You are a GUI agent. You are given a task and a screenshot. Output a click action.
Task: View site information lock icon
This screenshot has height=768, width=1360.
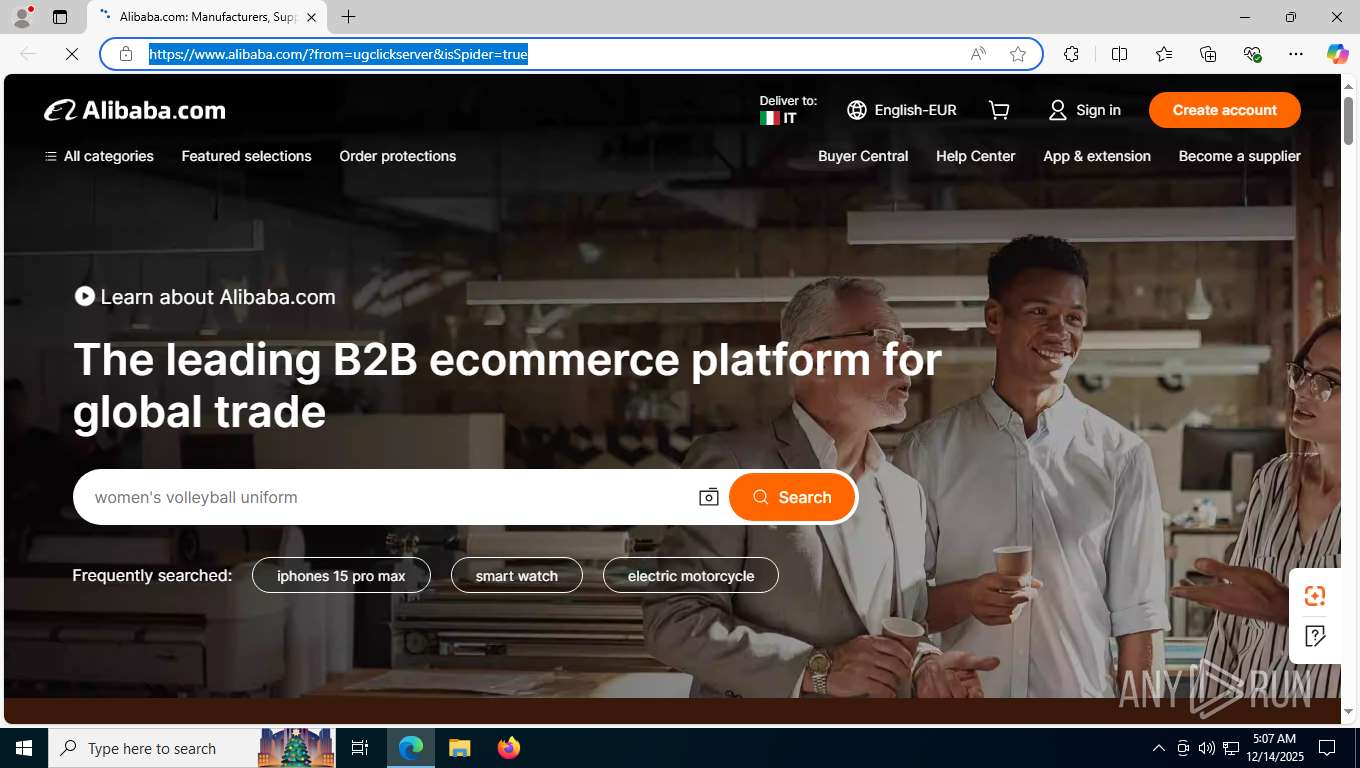coord(126,54)
